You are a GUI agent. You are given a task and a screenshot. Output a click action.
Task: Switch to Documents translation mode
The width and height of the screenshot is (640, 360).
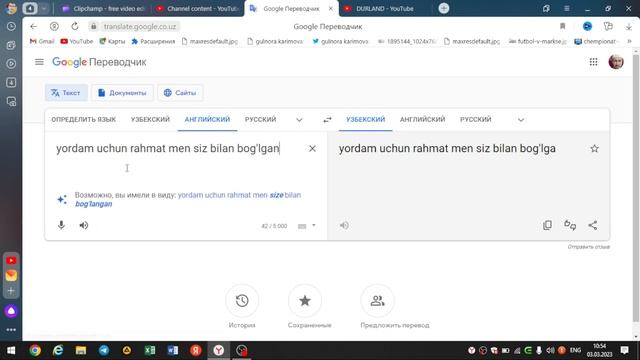pos(122,93)
